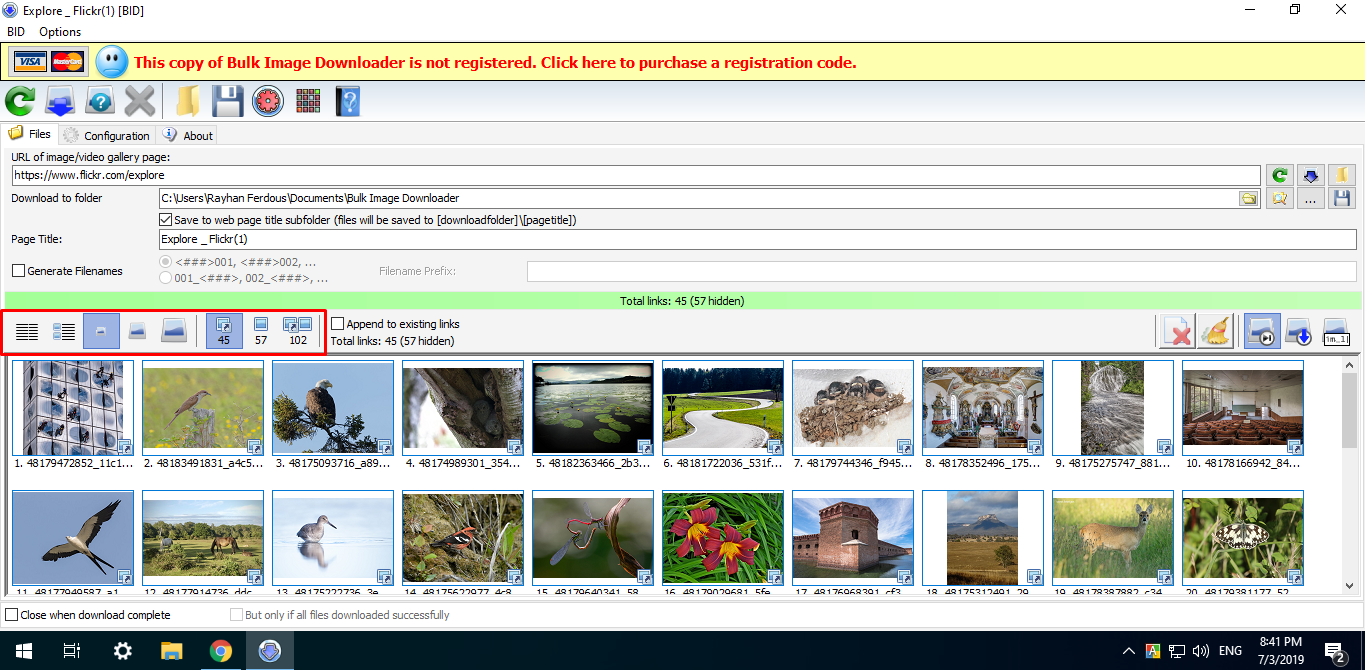Click the remove file red X icon
The height and width of the screenshot is (670, 1365).
tap(1178, 331)
